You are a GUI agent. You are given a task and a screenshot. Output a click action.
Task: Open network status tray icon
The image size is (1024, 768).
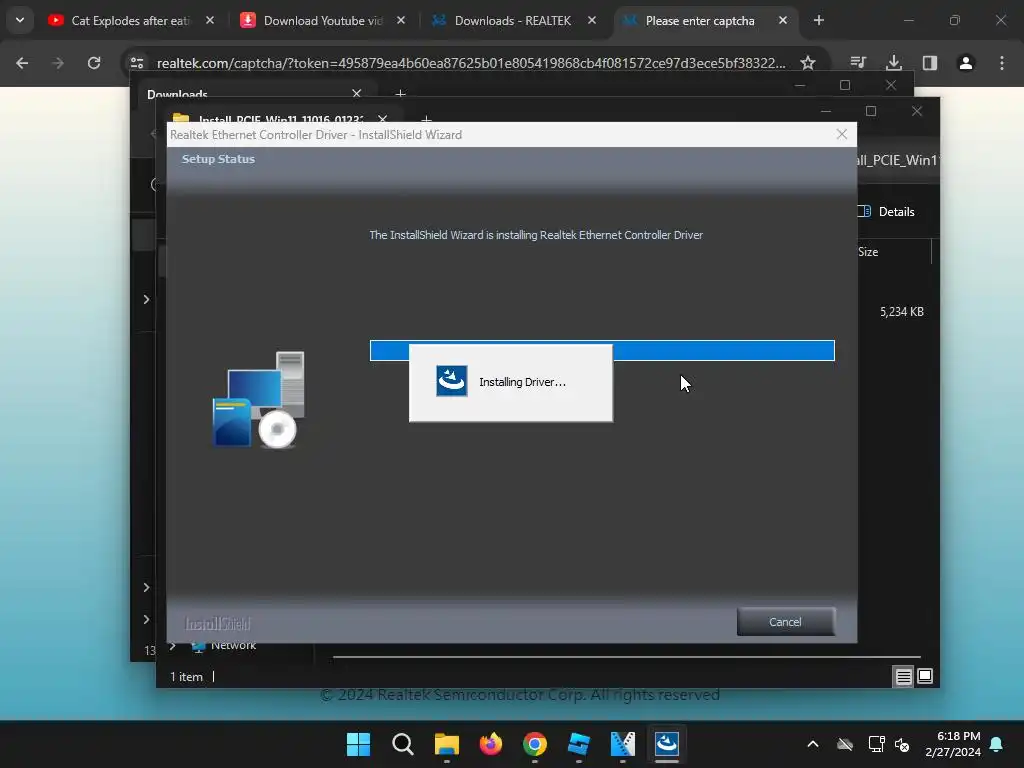tap(876, 744)
